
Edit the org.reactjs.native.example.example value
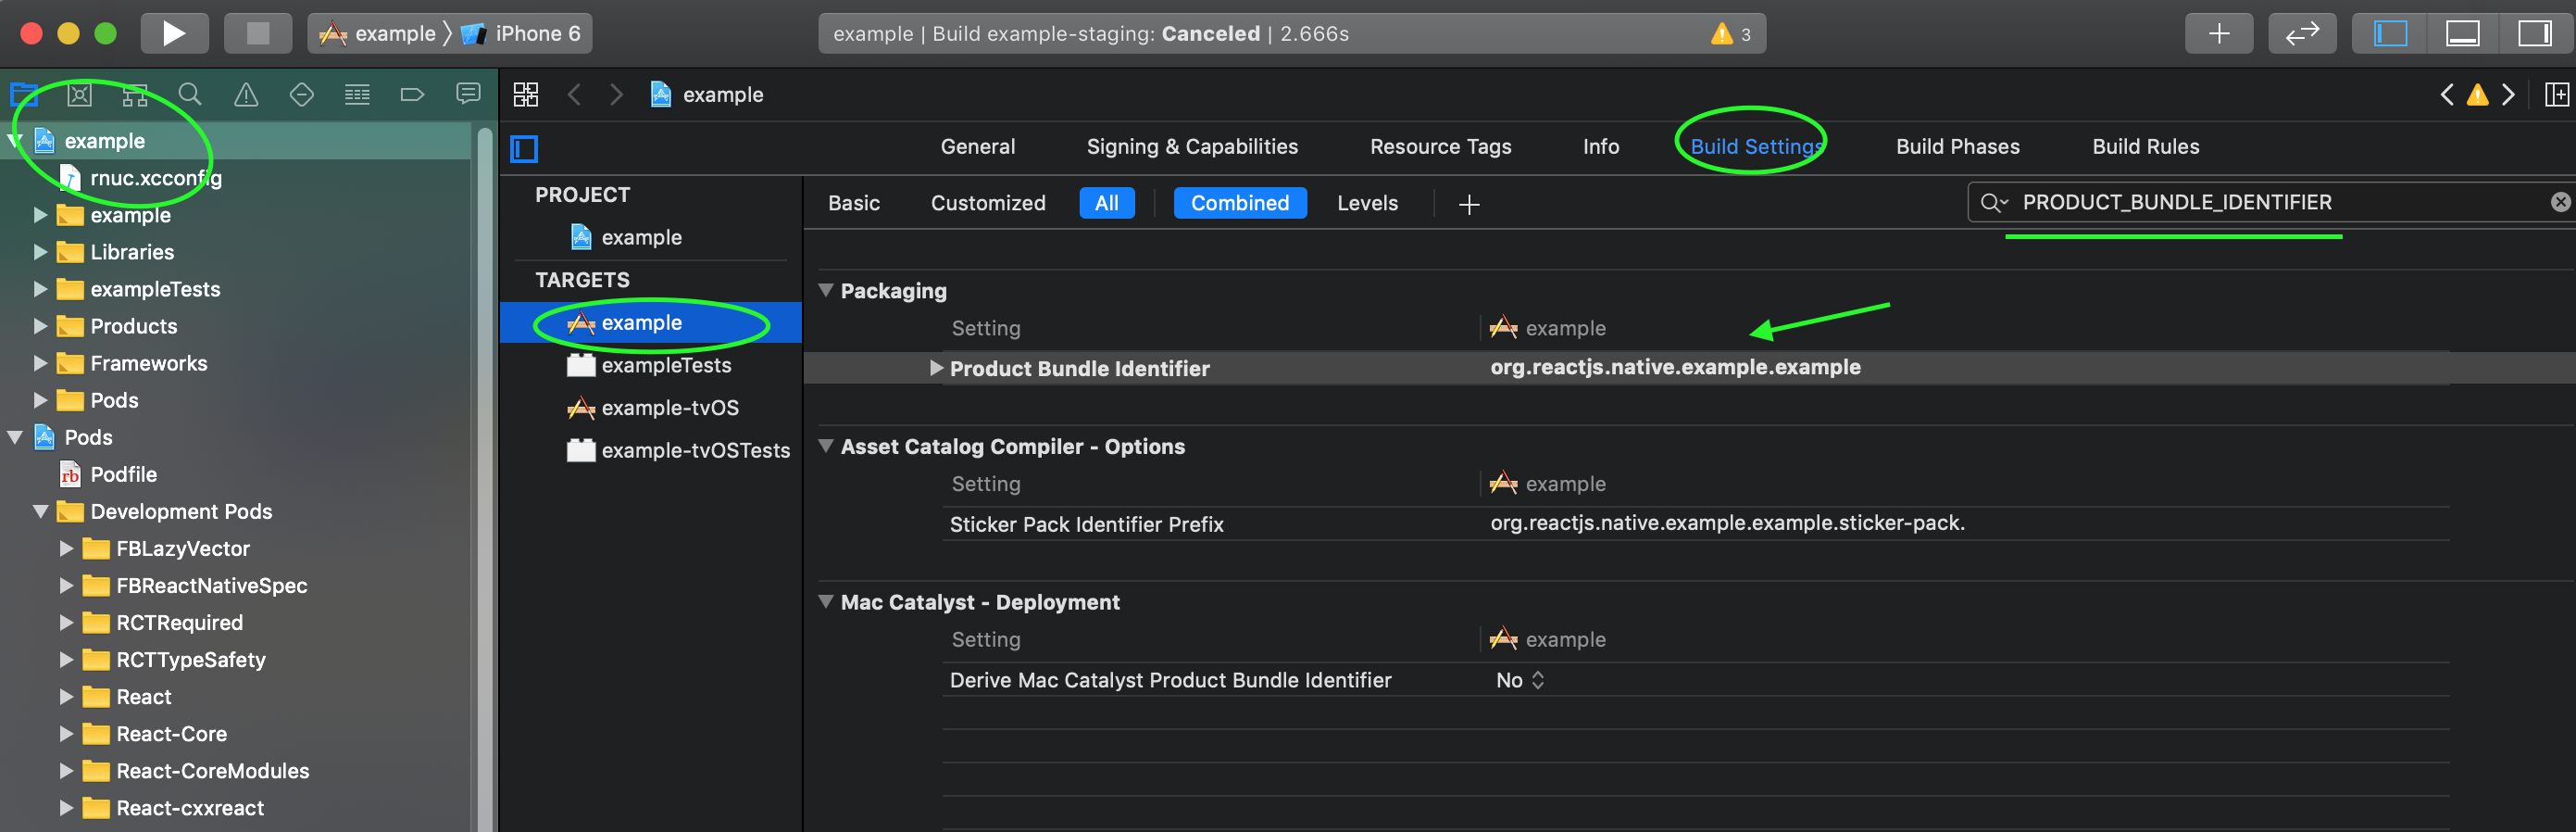point(1675,367)
